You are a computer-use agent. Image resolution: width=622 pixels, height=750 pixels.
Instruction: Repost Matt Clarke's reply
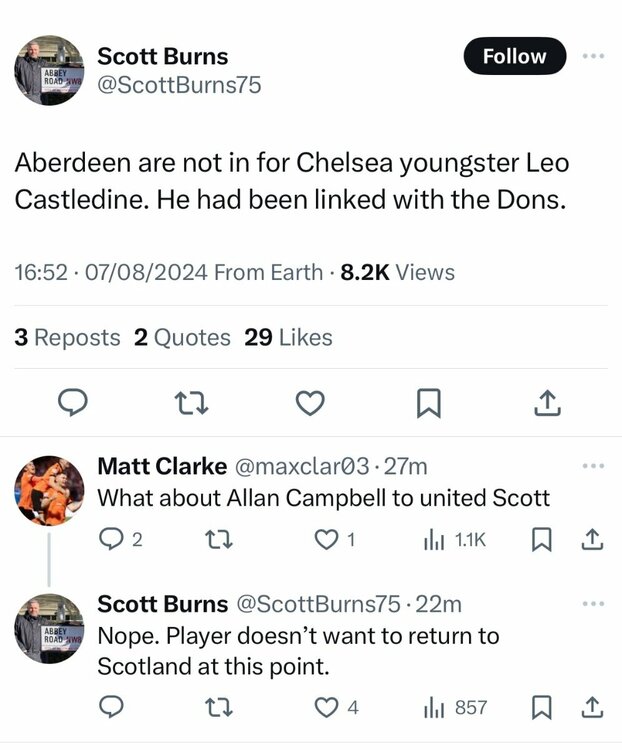pyautogui.click(x=212, y=540)
